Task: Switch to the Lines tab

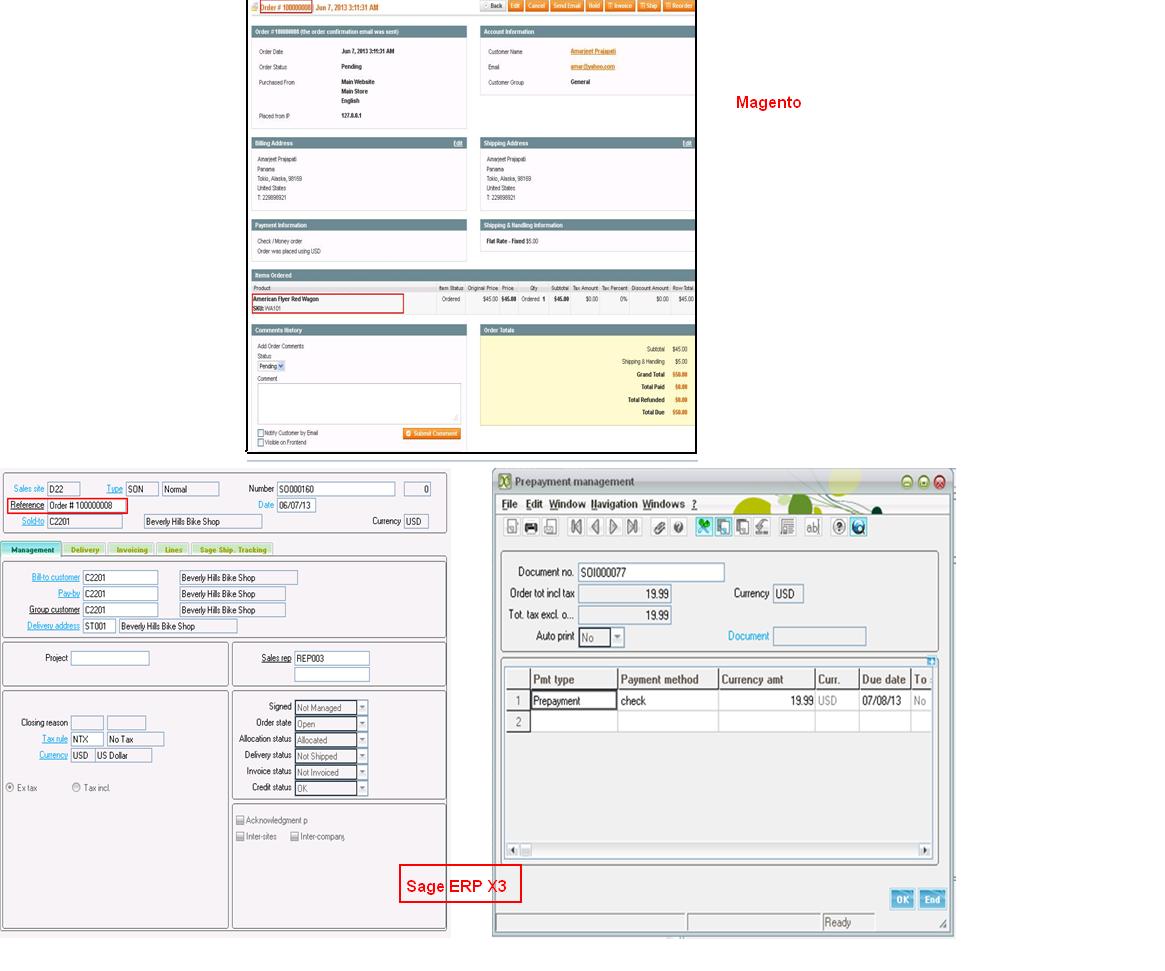Action: [173, 550]
